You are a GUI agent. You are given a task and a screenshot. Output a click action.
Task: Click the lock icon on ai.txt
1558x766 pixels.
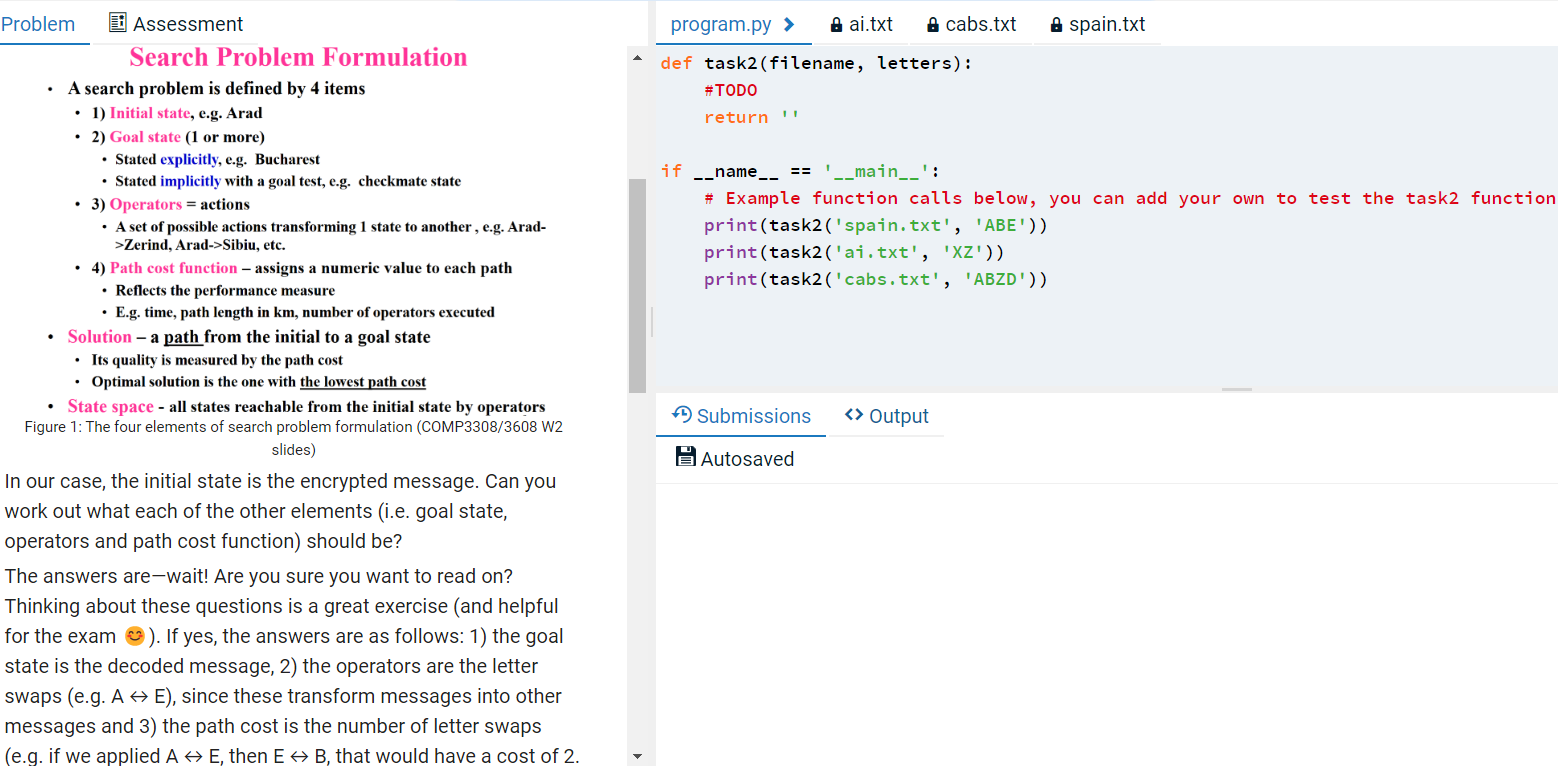tap(836, 24)
